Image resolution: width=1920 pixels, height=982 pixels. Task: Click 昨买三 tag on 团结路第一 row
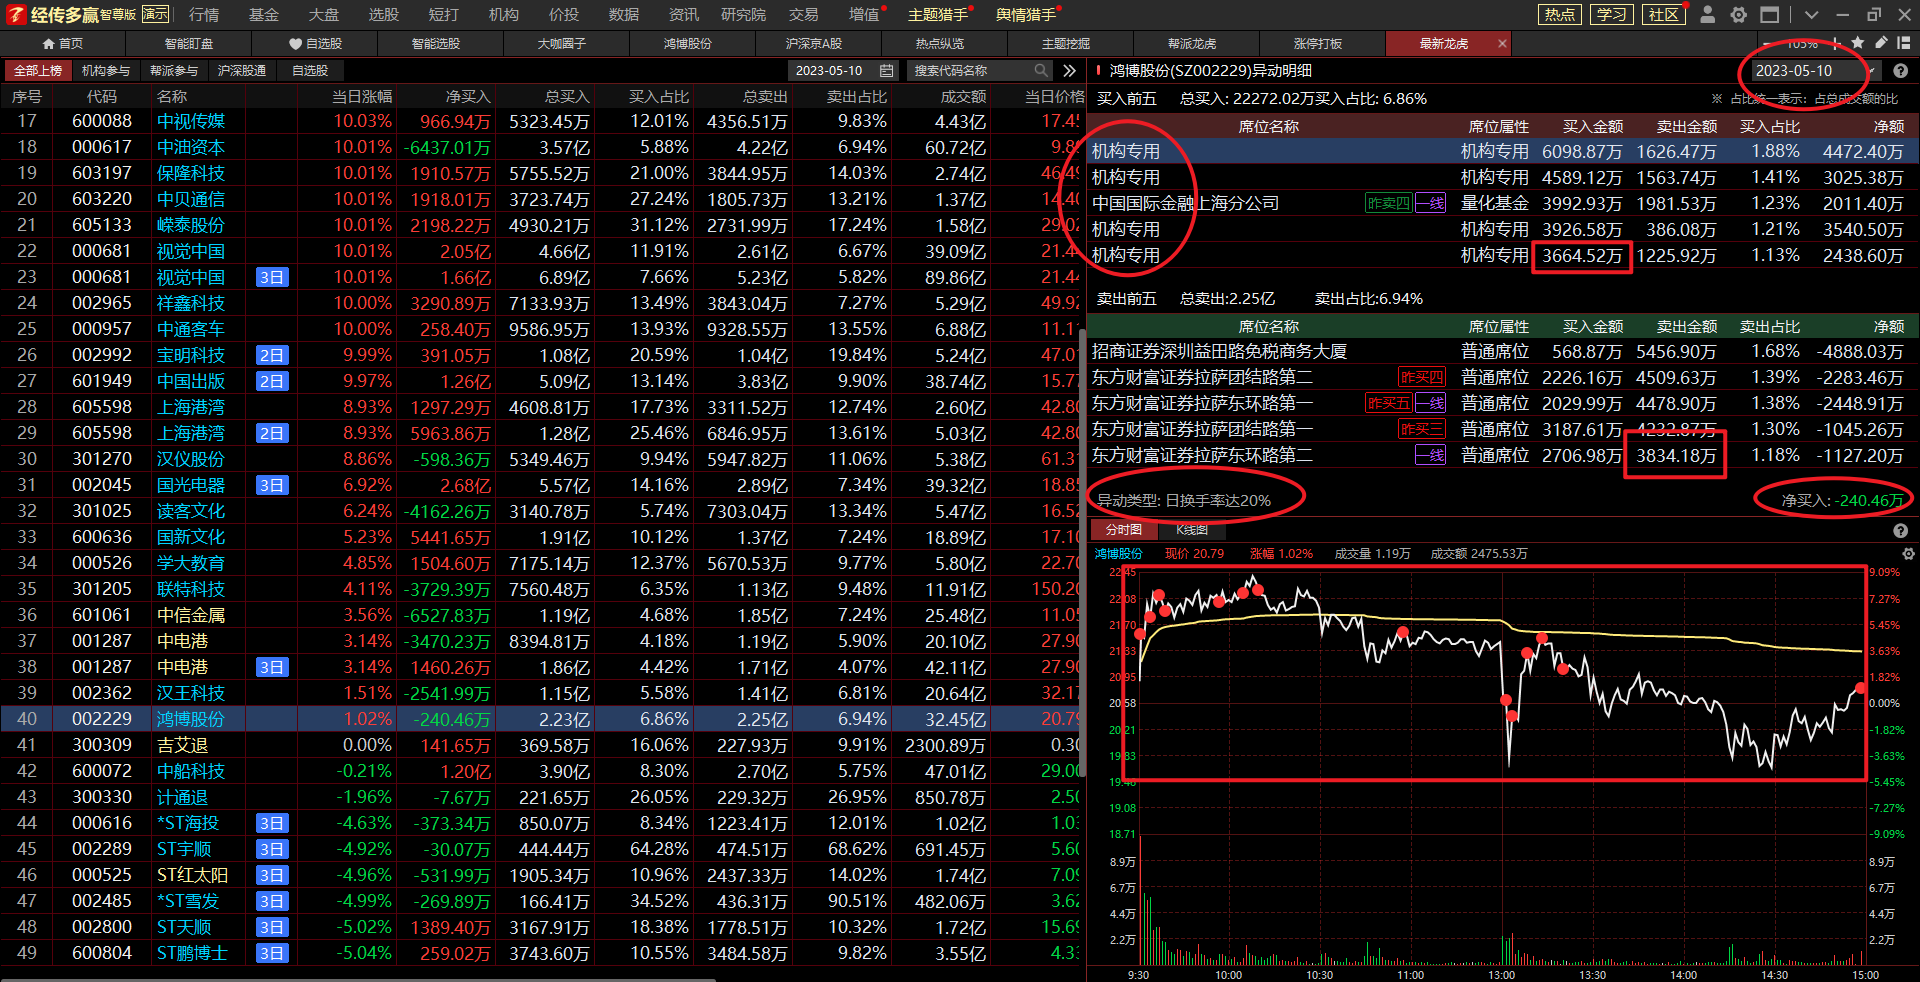pyautogui.click(x=1421, y=429)
